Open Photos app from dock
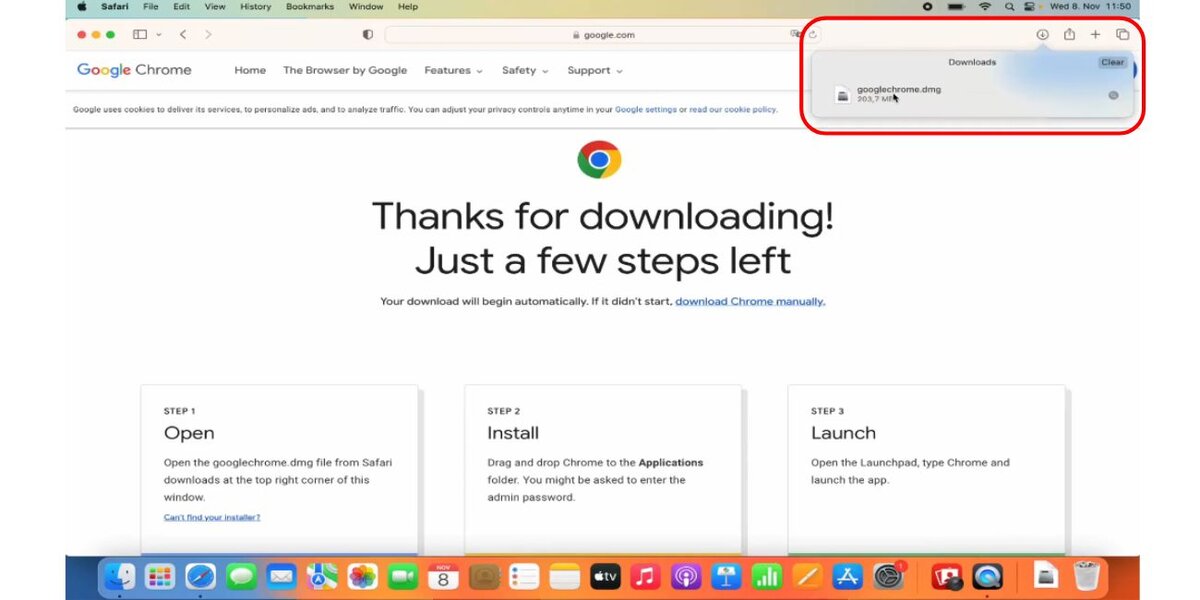The height and width of the screenshot is (600, 1200). click(362, 576)
